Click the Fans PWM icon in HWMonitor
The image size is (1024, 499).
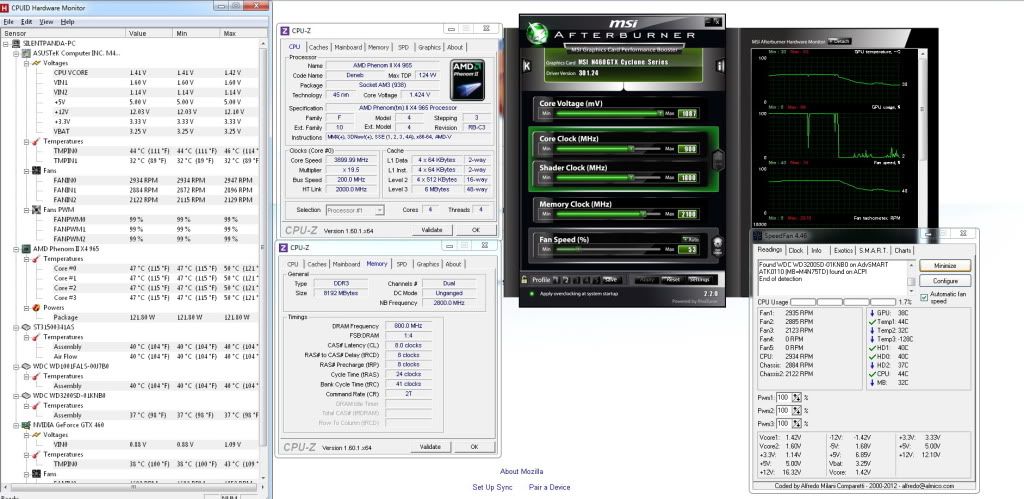(x=37, y=210)
